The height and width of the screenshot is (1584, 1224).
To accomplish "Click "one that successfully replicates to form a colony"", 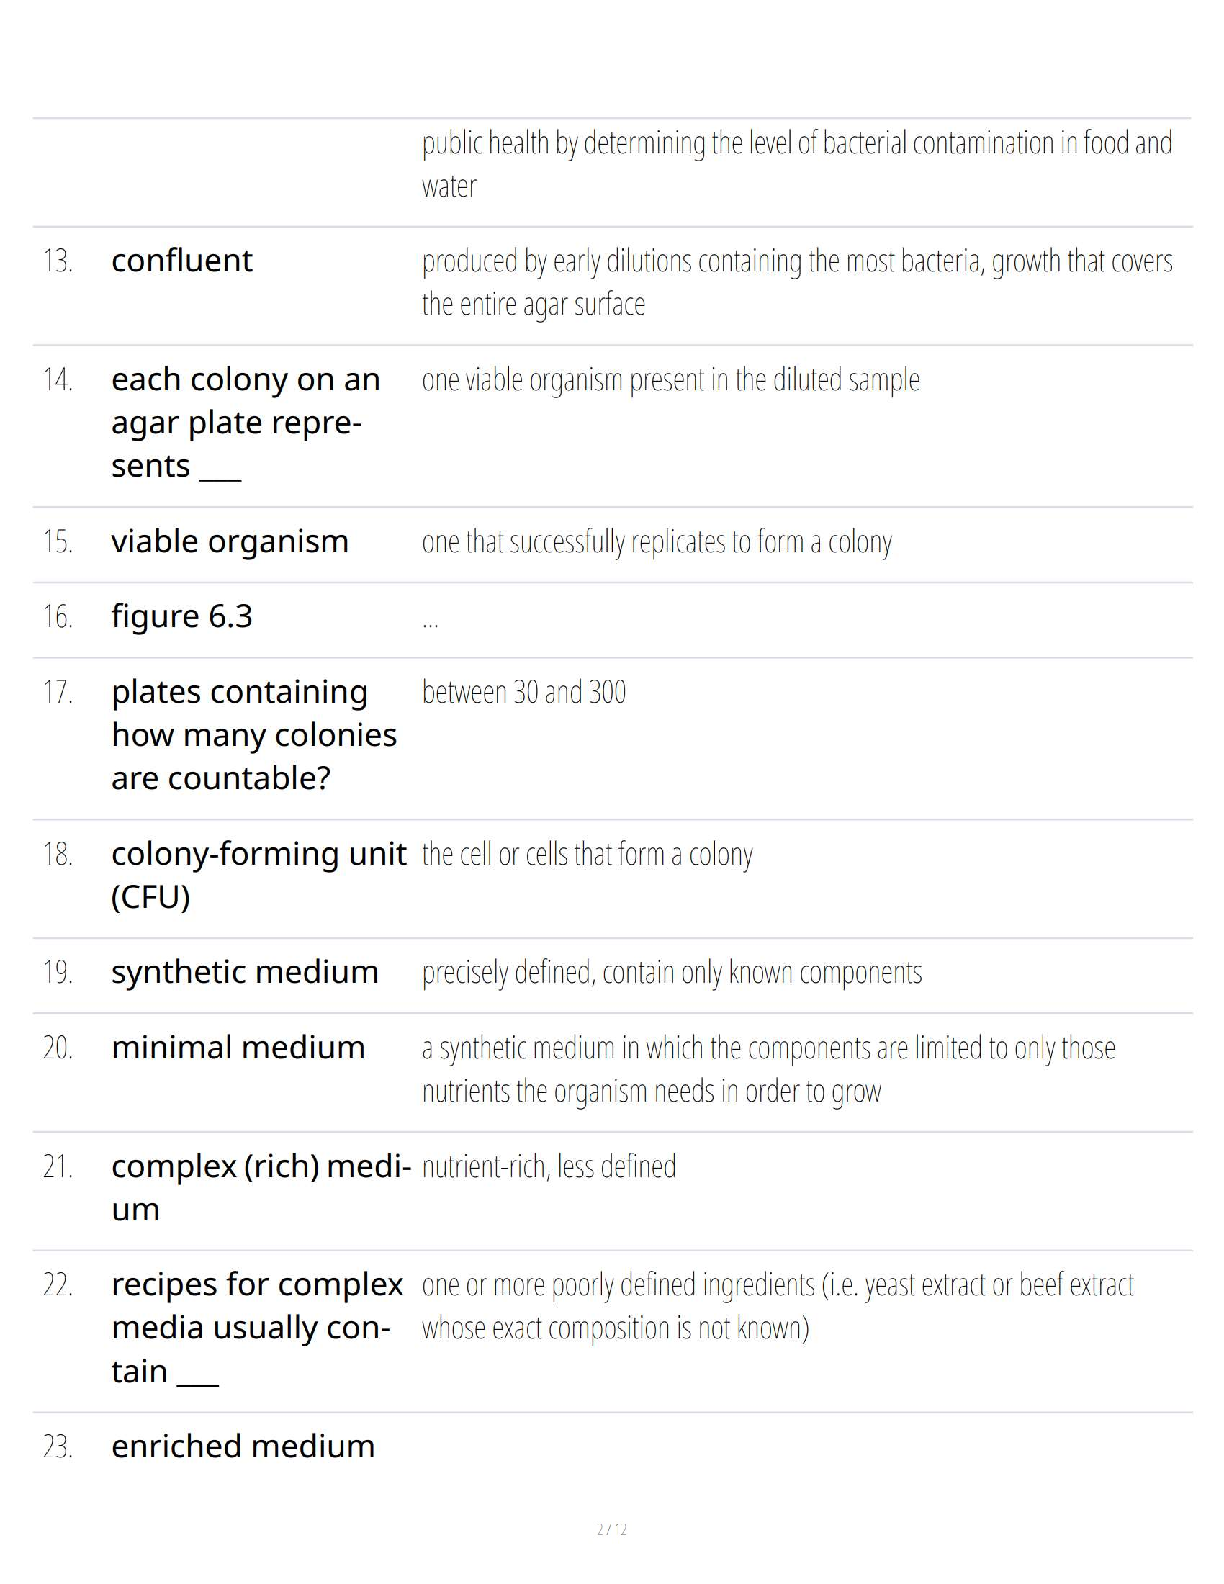I will (x=657, y=543).
